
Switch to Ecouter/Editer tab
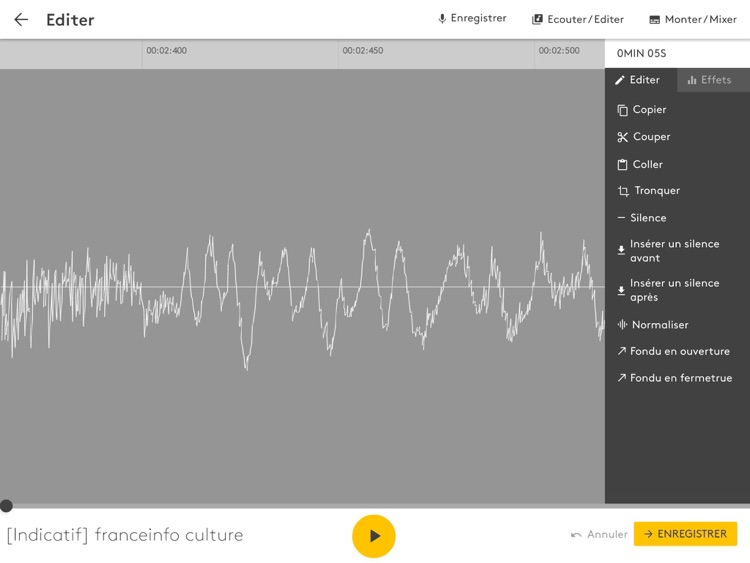tap(578, 20)
